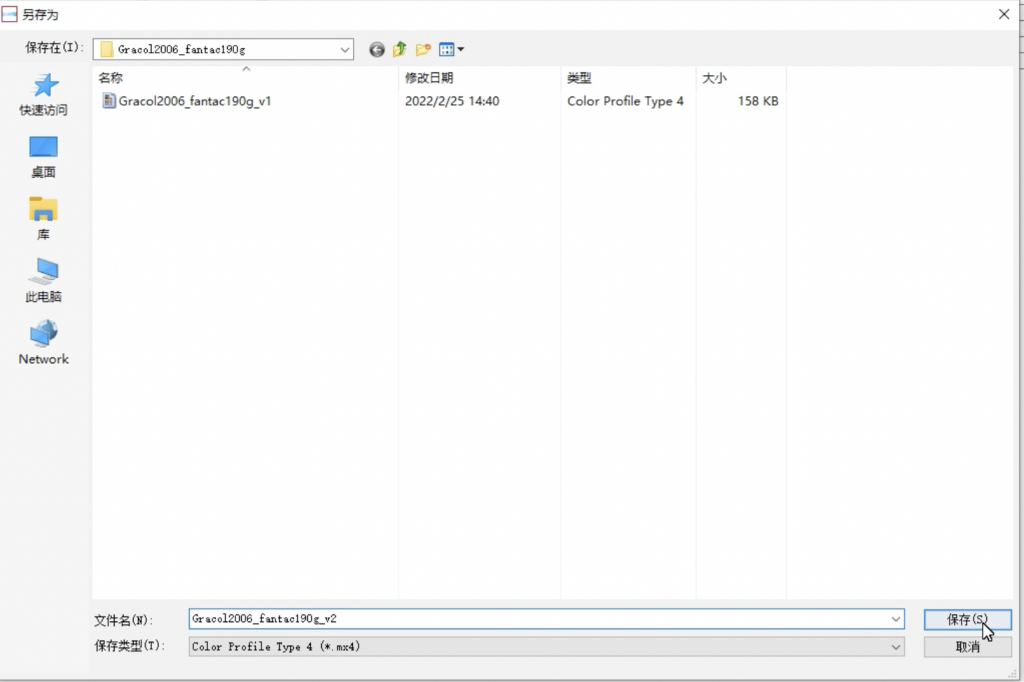The width and height of the screenshot is (1024, 682).
Task: Expand the 保存在 folder dropdown
Action: (345, 50)
